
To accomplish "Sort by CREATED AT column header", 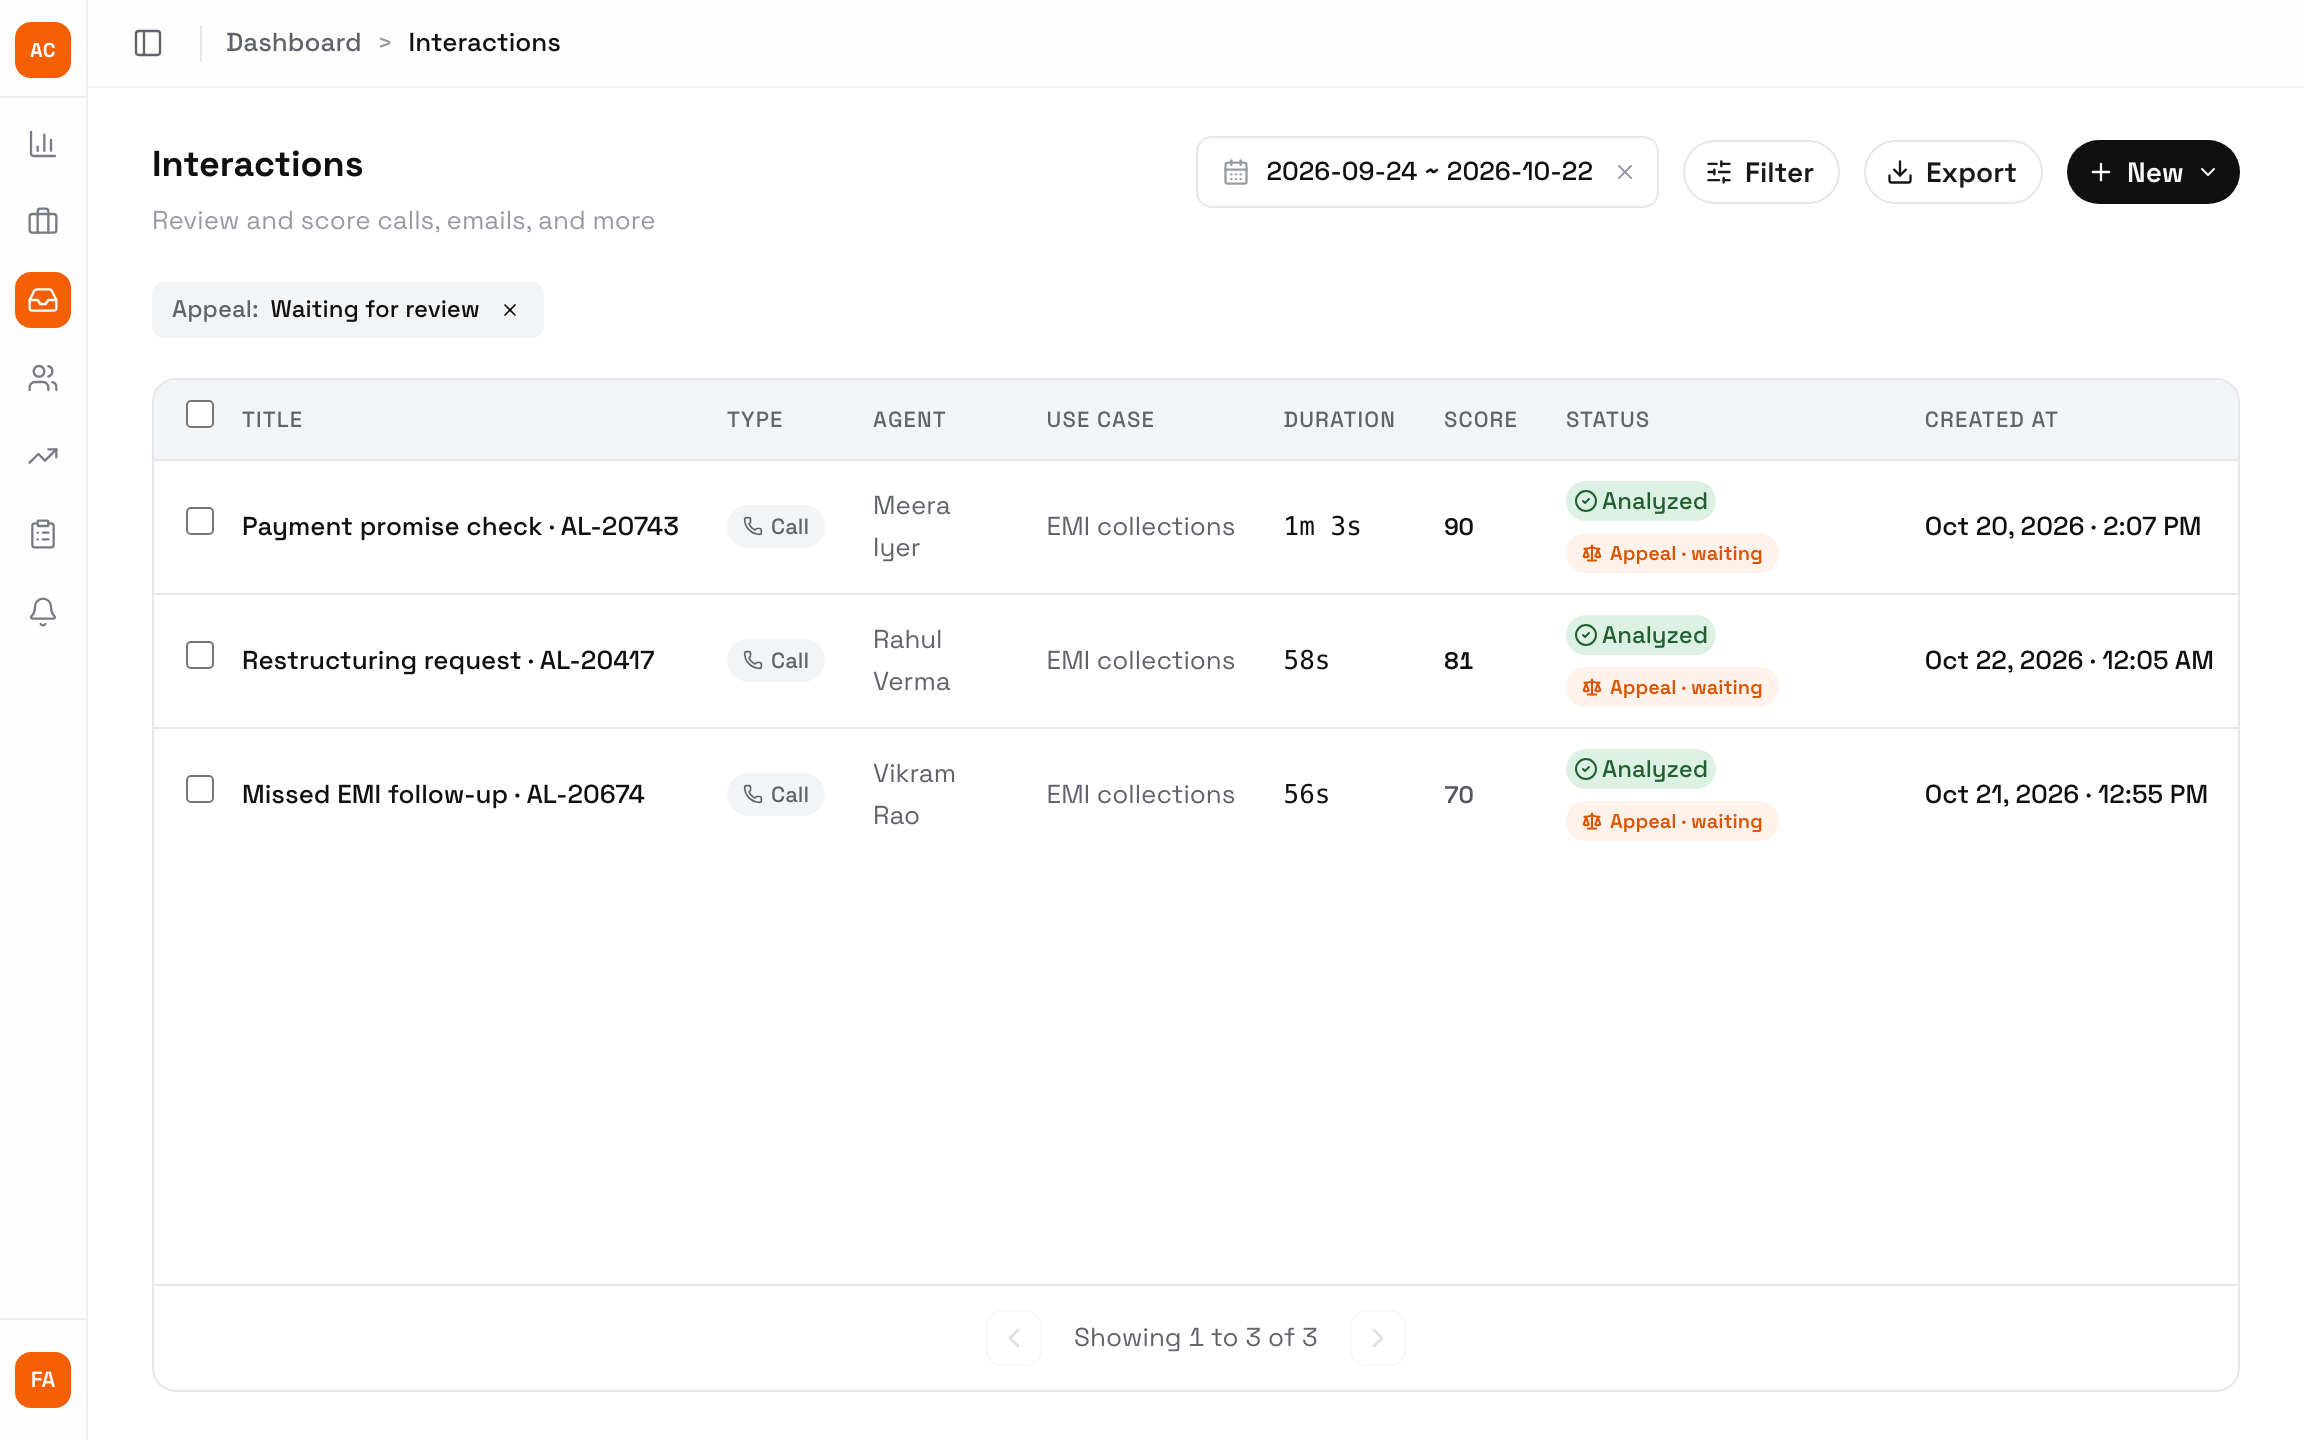I will coord(1991,420).
